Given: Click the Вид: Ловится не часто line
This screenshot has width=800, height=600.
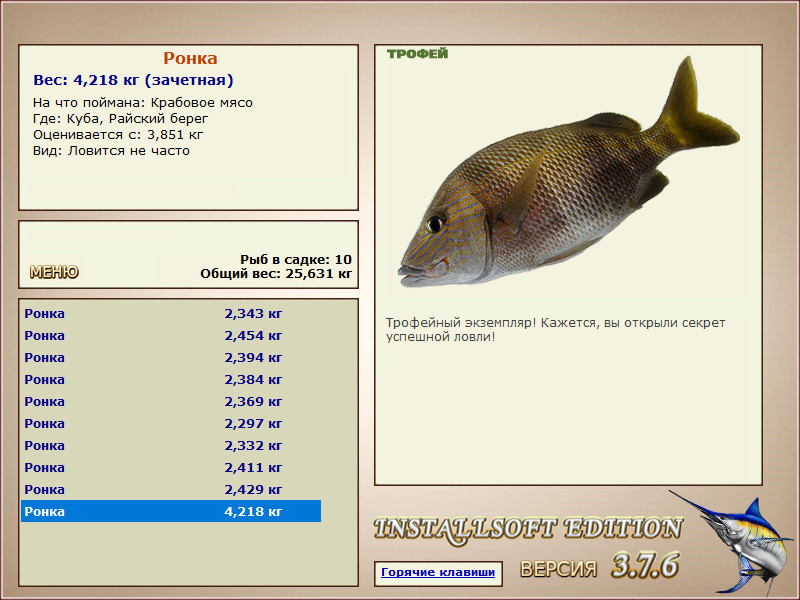Looking at the screenshot, I should pyautogui.click(x=111, y=151).
